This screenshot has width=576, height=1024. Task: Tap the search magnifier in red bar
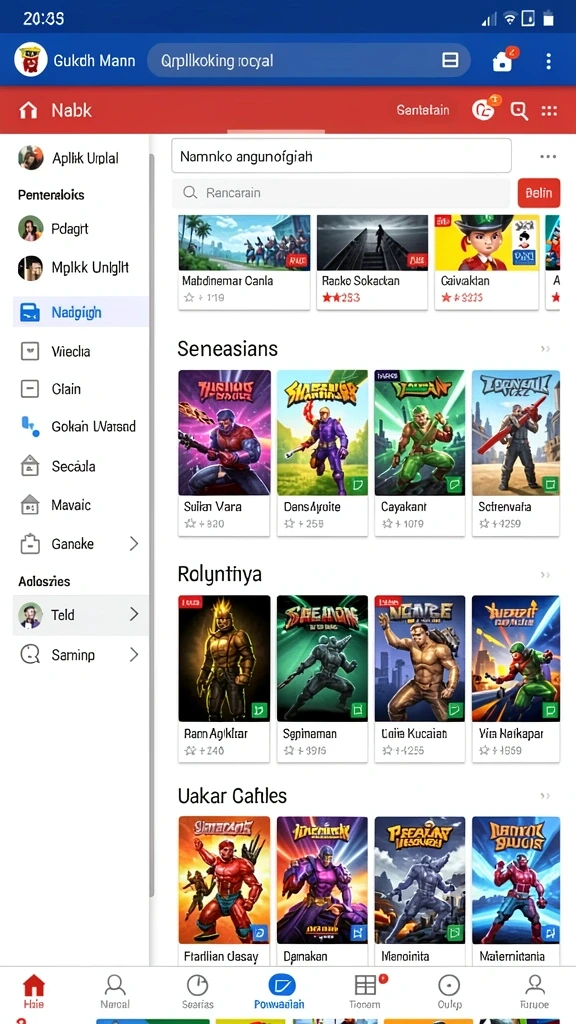519,110
